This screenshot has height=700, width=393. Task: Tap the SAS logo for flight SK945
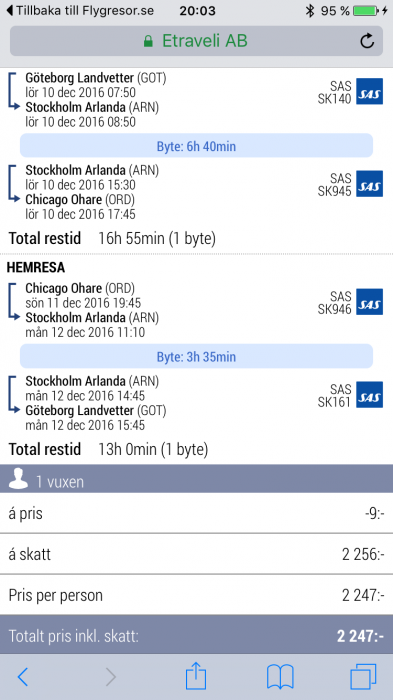pos(369,184)
